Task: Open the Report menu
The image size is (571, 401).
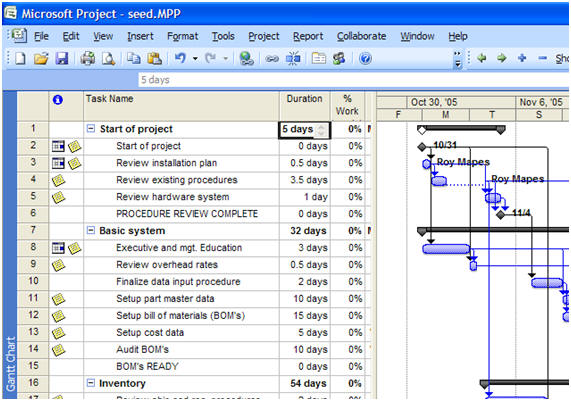Action: (308, 36)
